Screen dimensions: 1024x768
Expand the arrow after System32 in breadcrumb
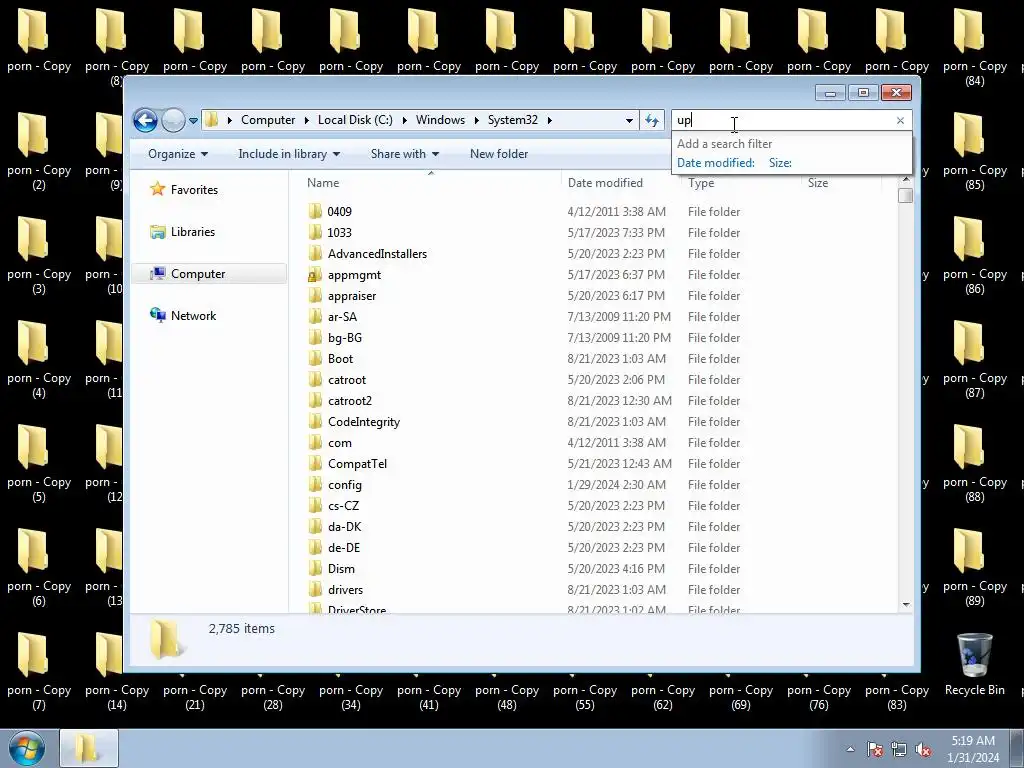pyautogui.click(x=550, y=120)
